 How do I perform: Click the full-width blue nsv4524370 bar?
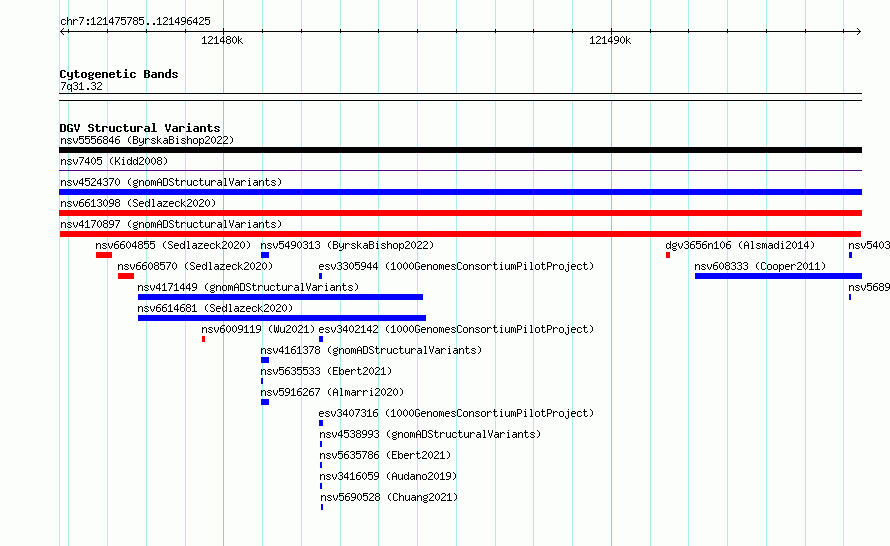(460, 192)
